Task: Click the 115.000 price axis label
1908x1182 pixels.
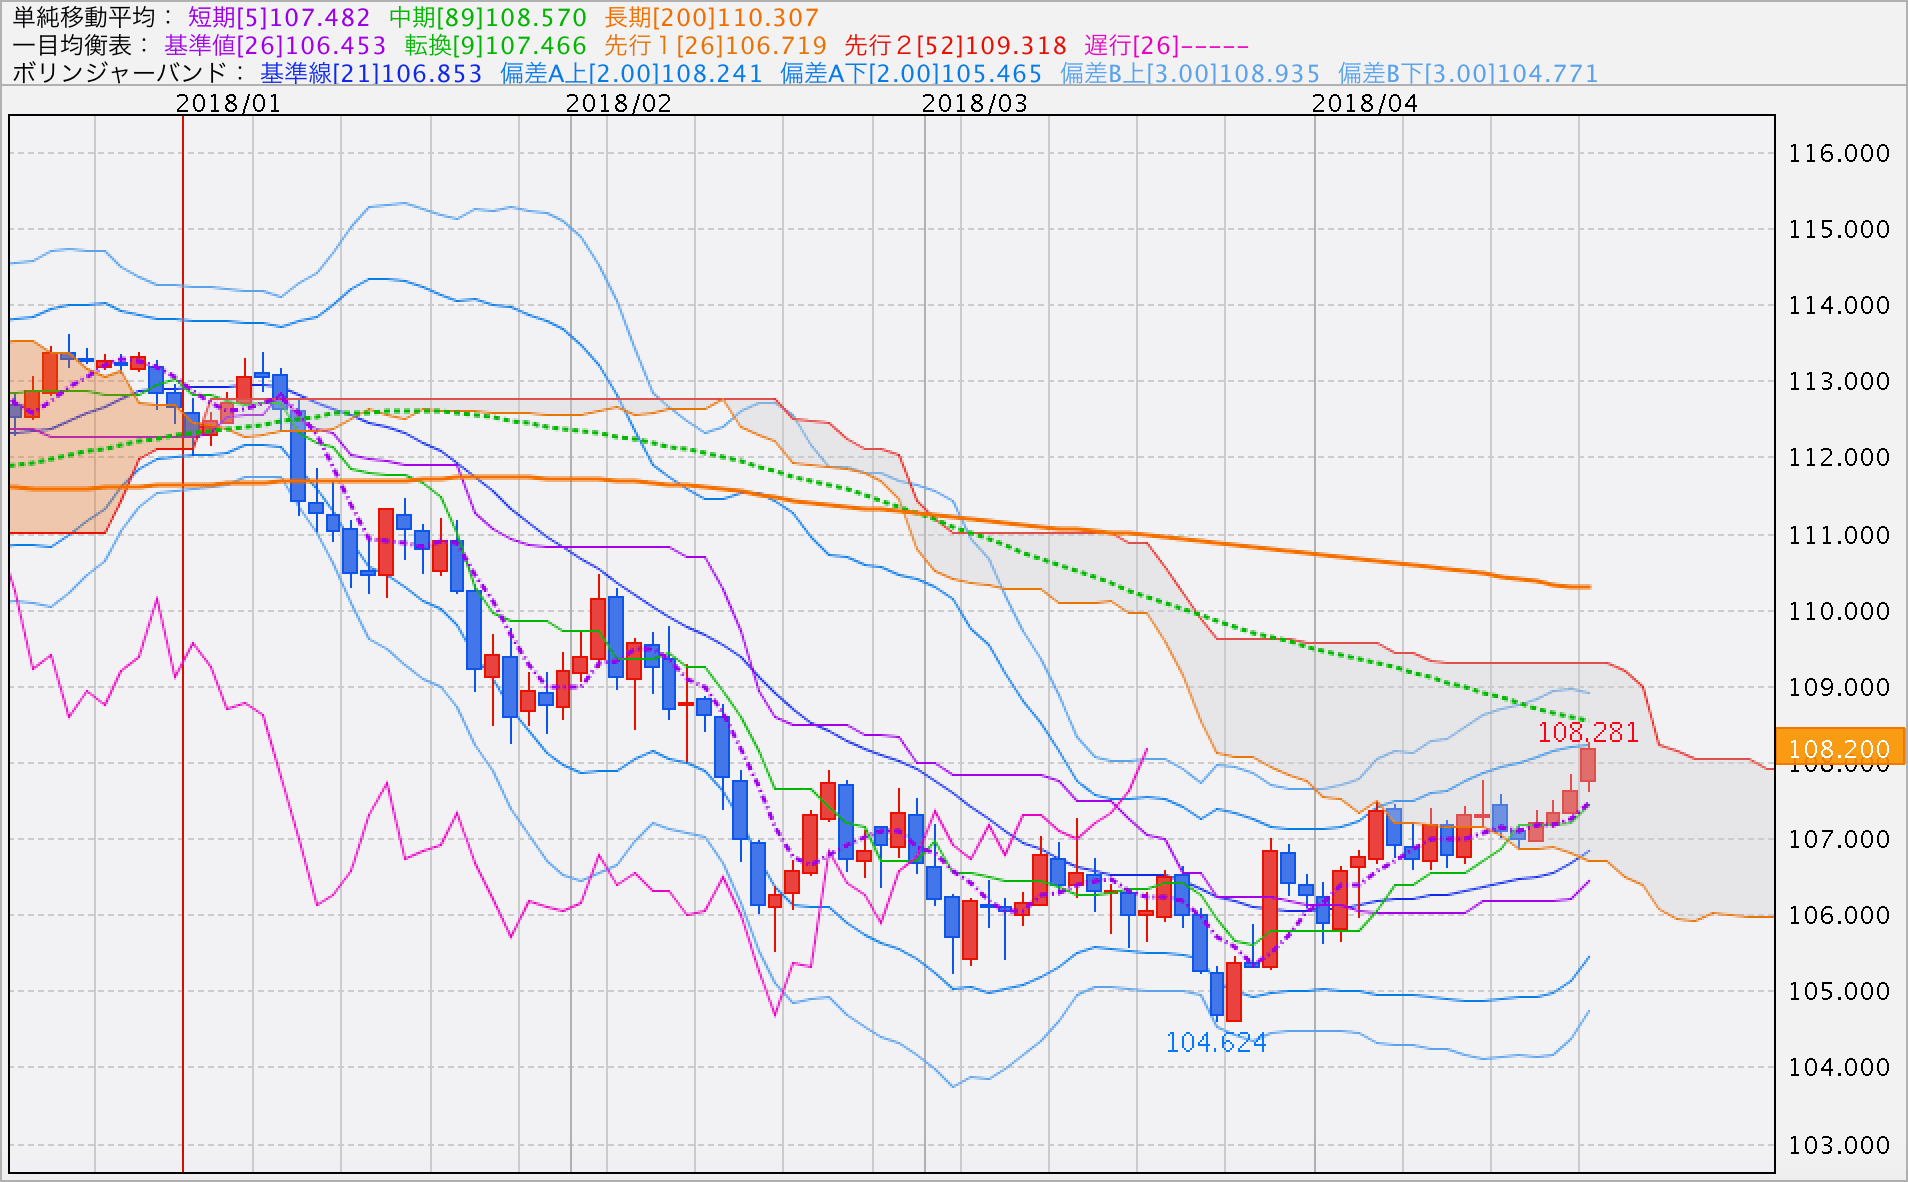Action: click(x=1839, y=229)
